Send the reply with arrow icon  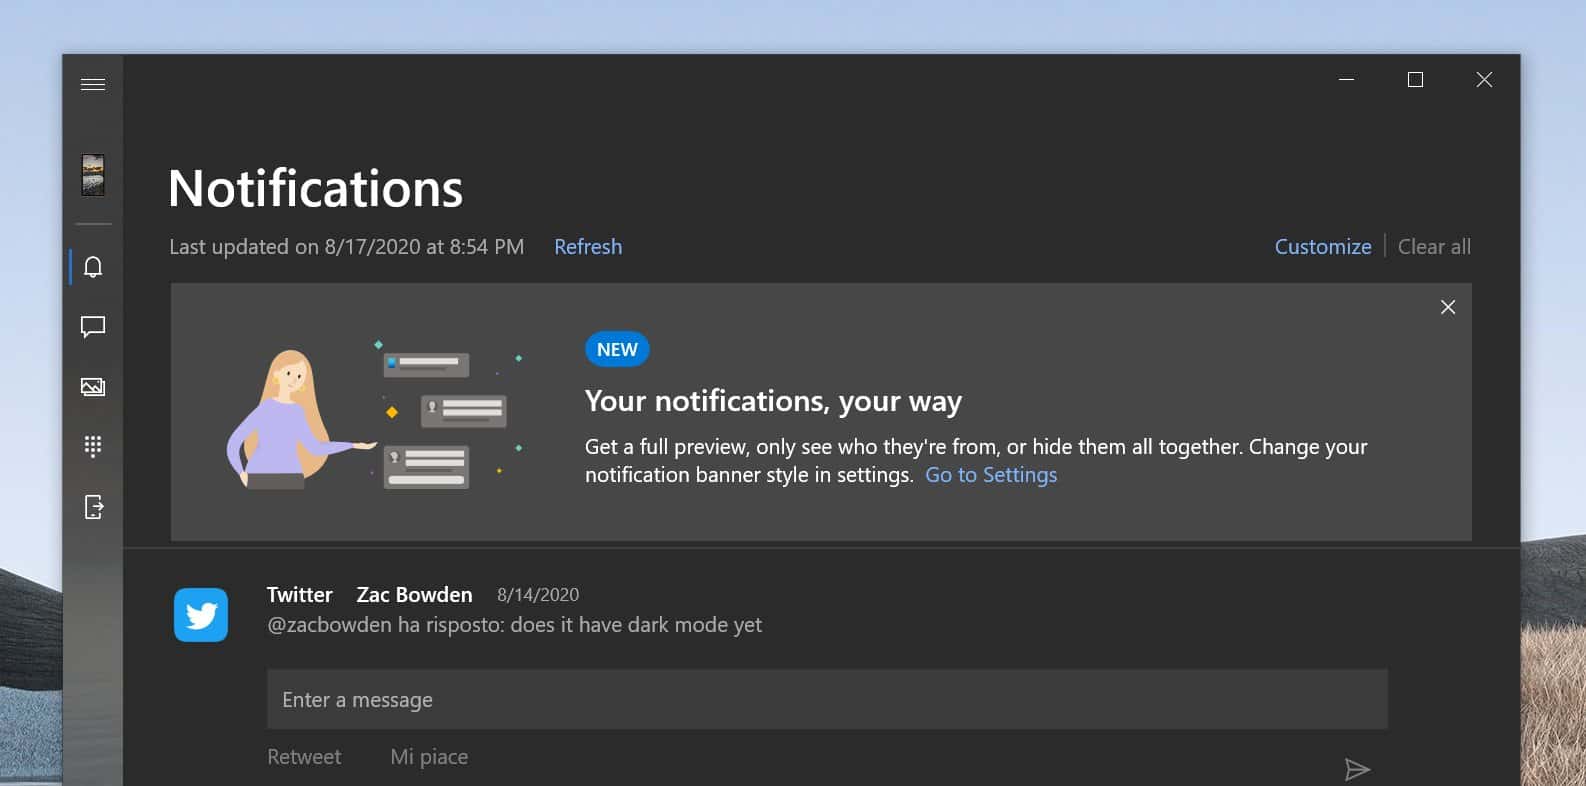pos(1357,769)
